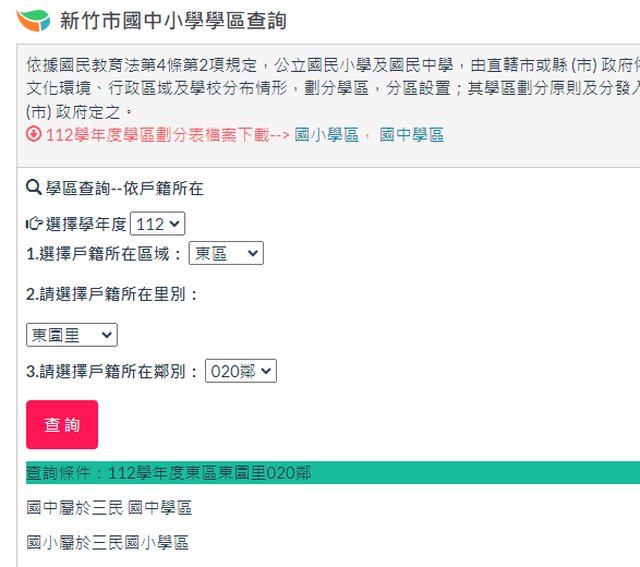Viewport: 640px width, 567px height.
Task: Click the page title 新竹市國中小學學區查詢
Action: pos(172,20)
